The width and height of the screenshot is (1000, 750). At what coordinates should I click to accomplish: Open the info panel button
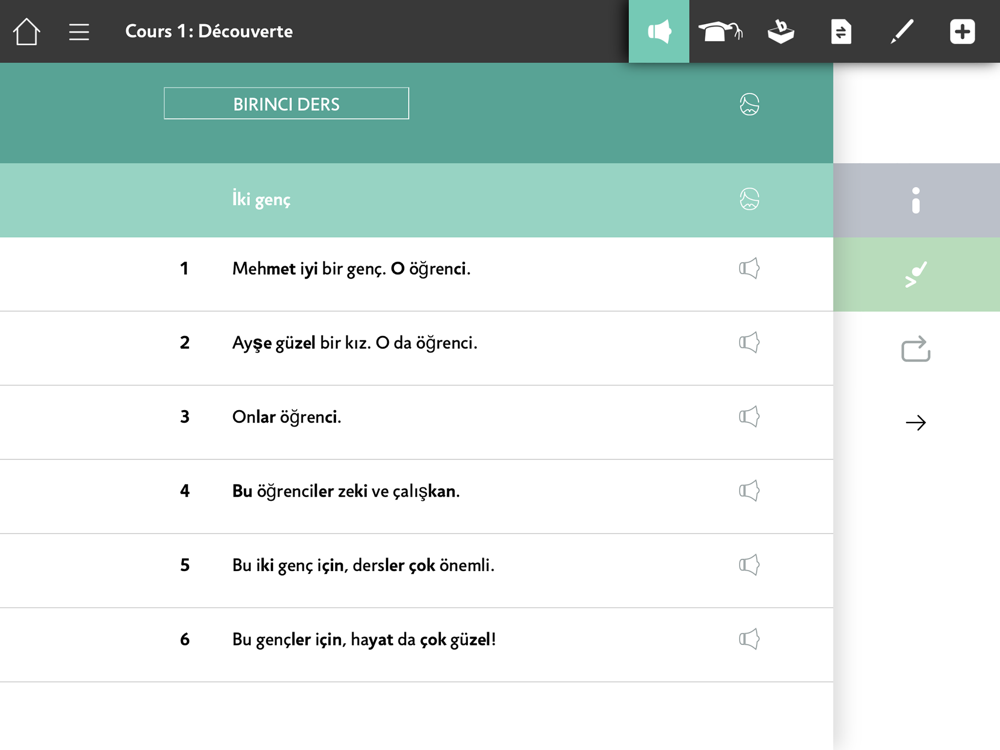(916, 200)
